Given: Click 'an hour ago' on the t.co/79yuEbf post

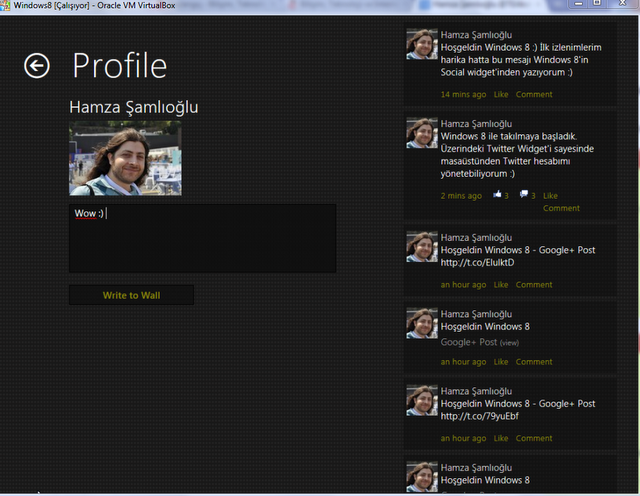Looking at the screenshot, I should click(x=463, y=438).
